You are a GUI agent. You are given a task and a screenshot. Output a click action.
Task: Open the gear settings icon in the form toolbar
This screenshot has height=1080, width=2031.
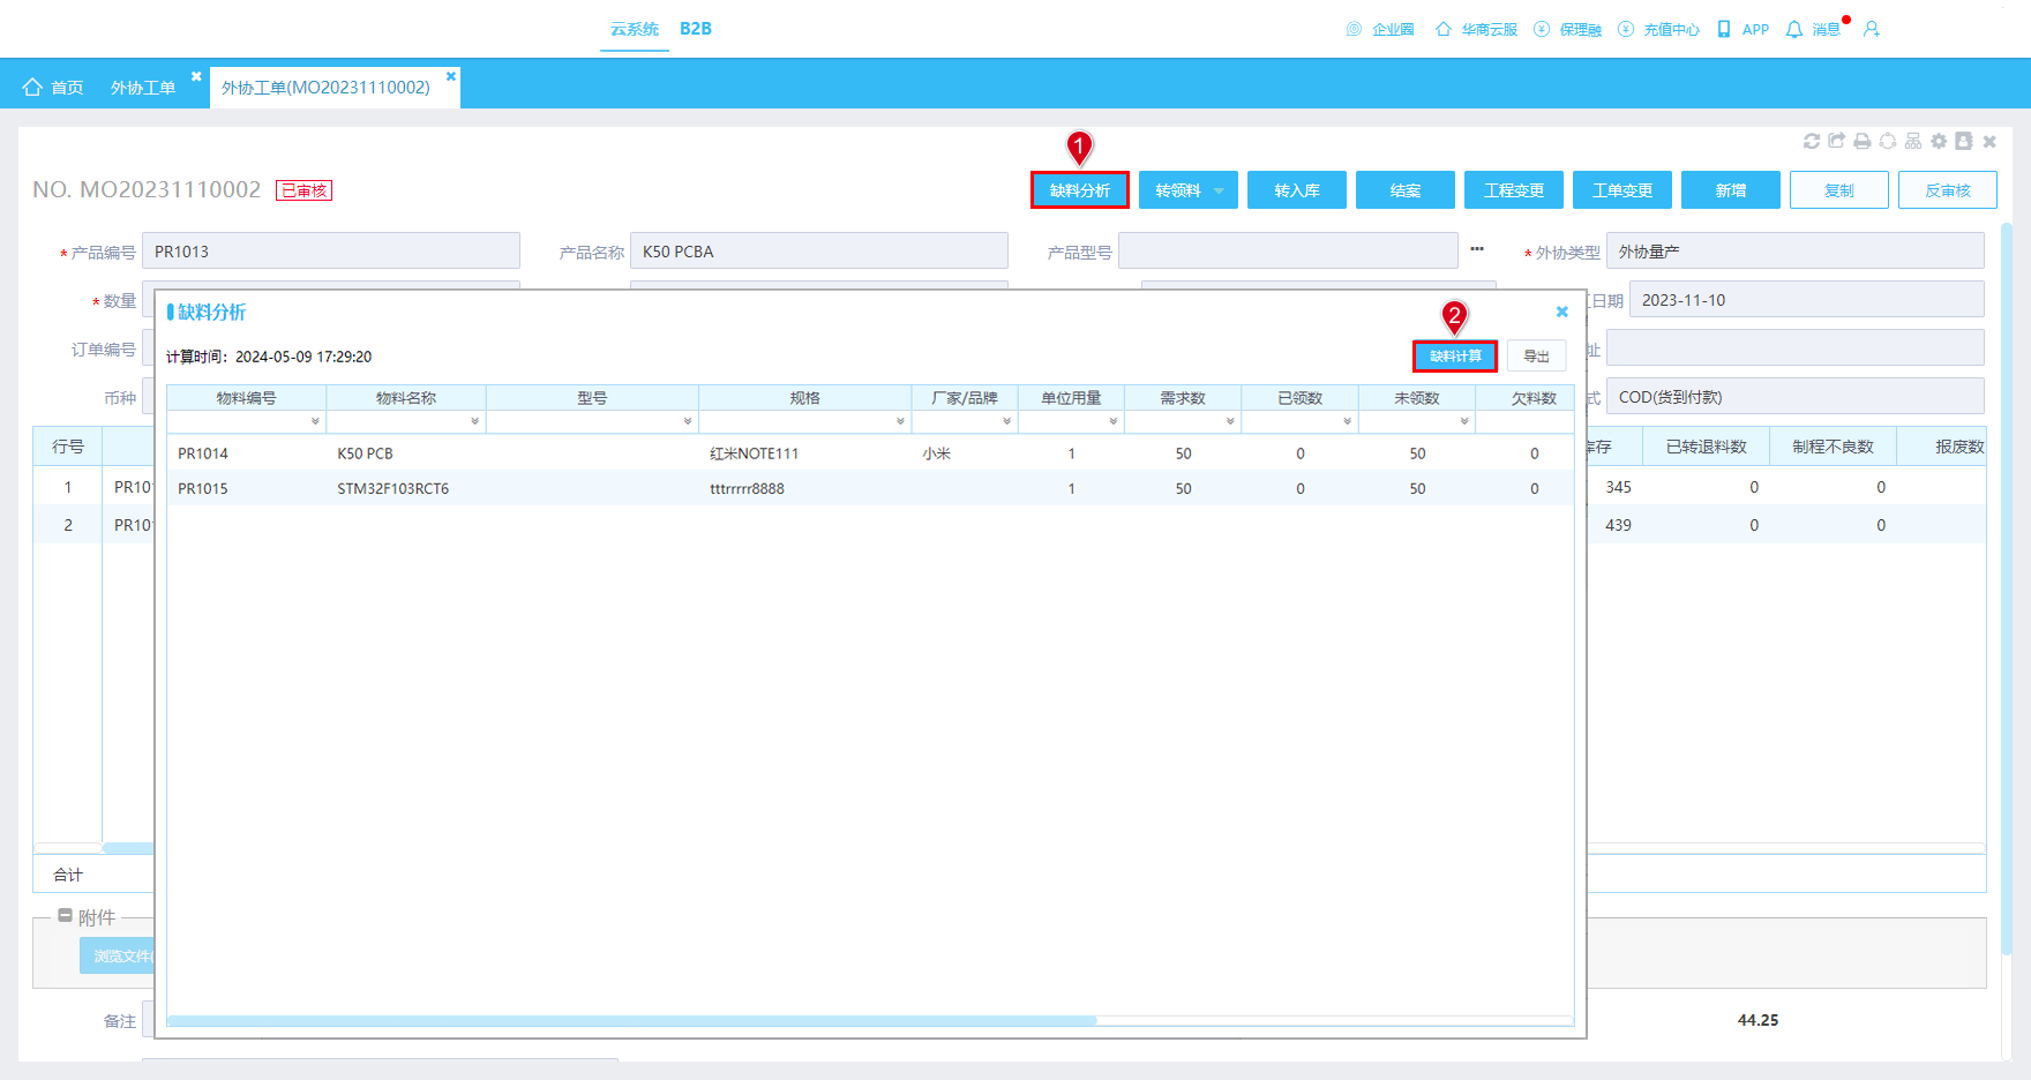pyautogui.click(x=1939, y=141)
